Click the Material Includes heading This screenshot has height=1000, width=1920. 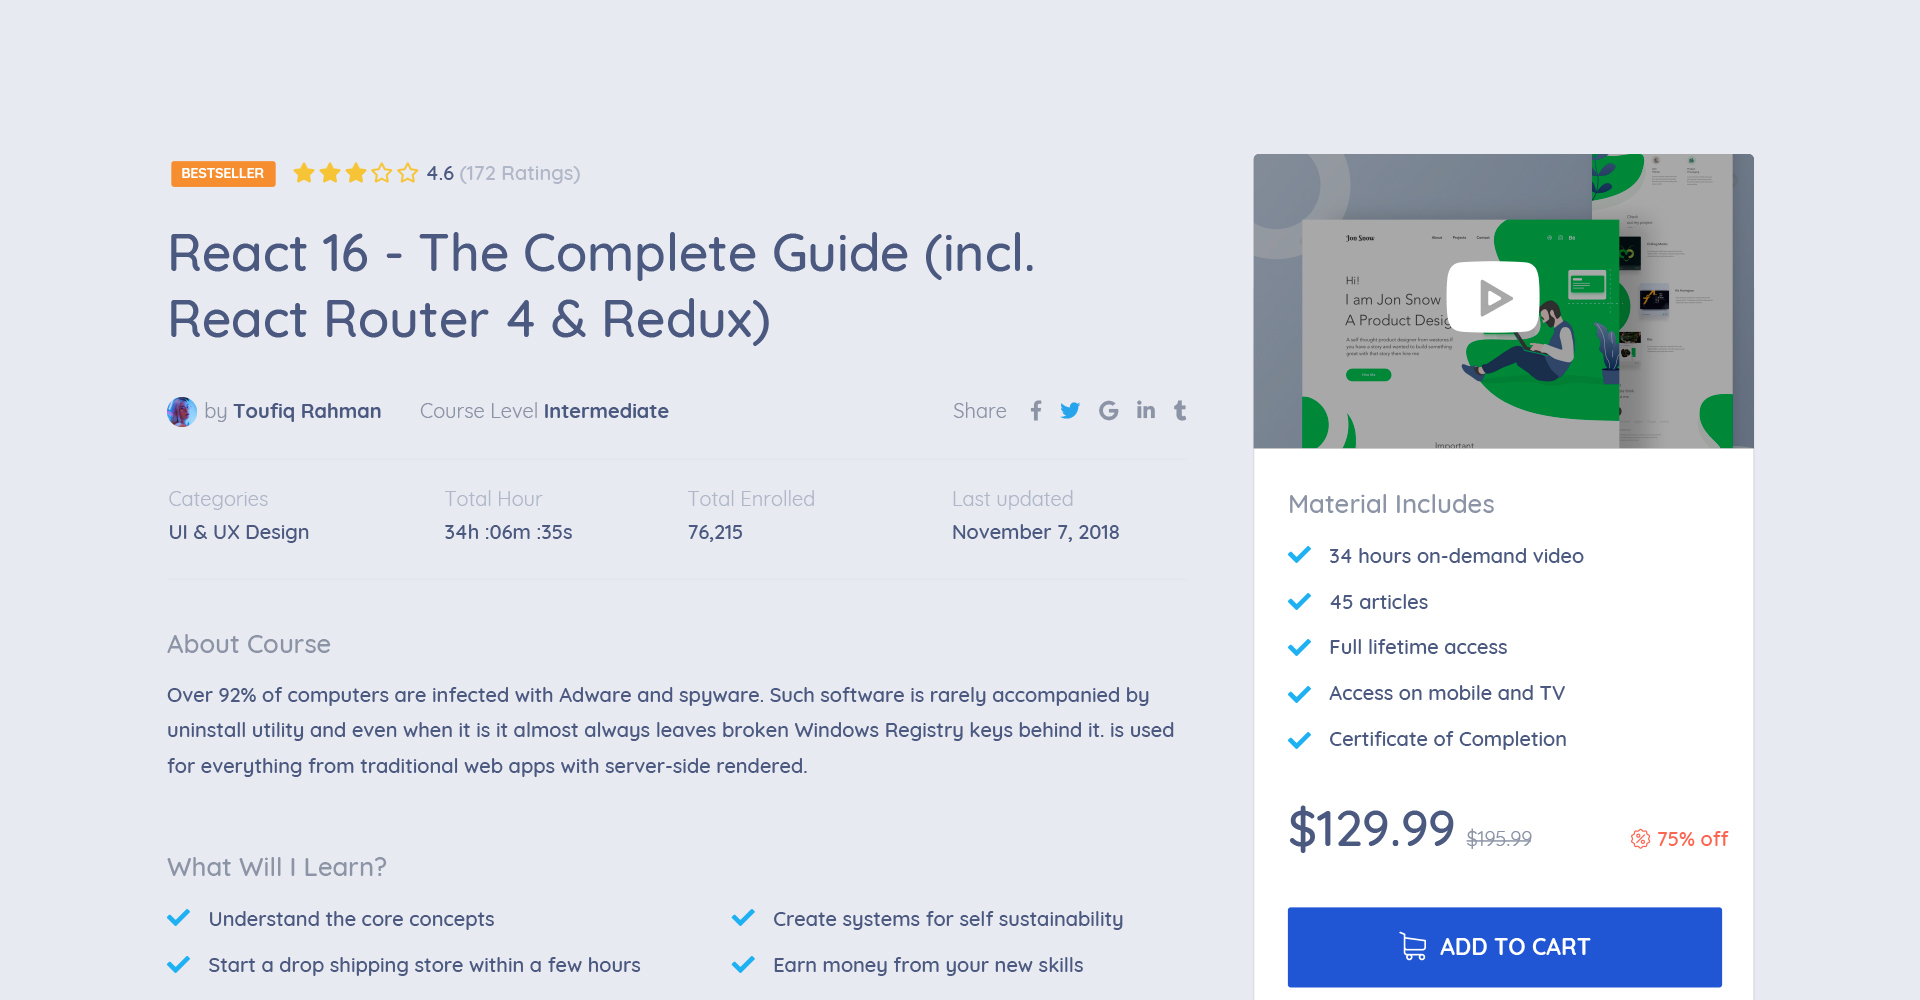pyautogui.click(x=1391, y=504)
